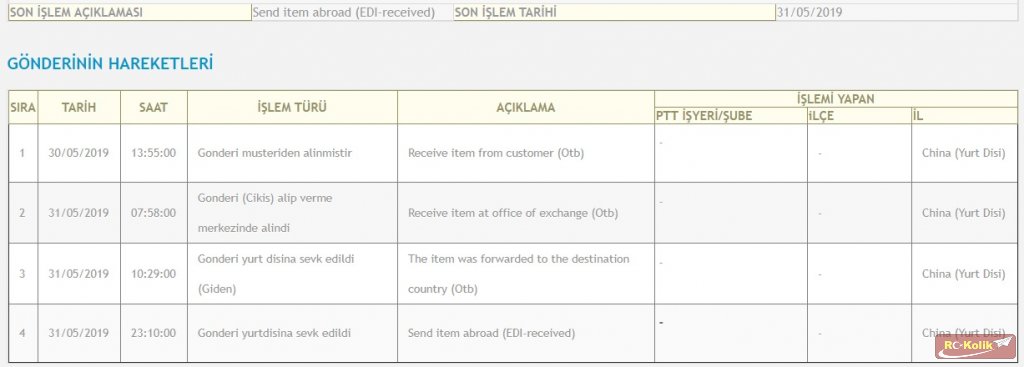Viewport: 1024px width, 367px height.
Task: Select the SIRA column header
Action: (x=23, y=108)
